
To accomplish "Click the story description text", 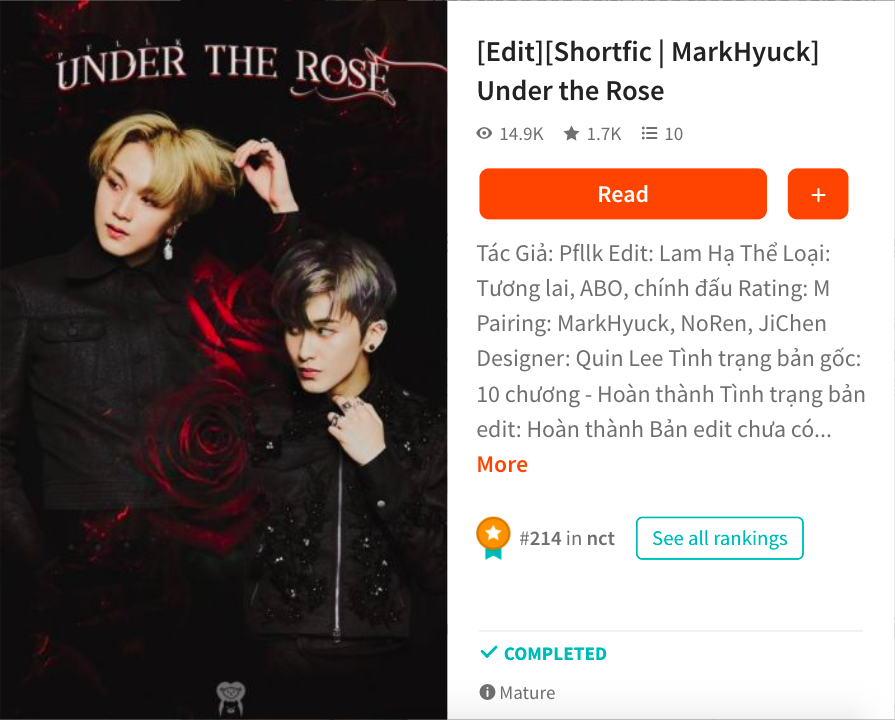I will pos(671,341).
